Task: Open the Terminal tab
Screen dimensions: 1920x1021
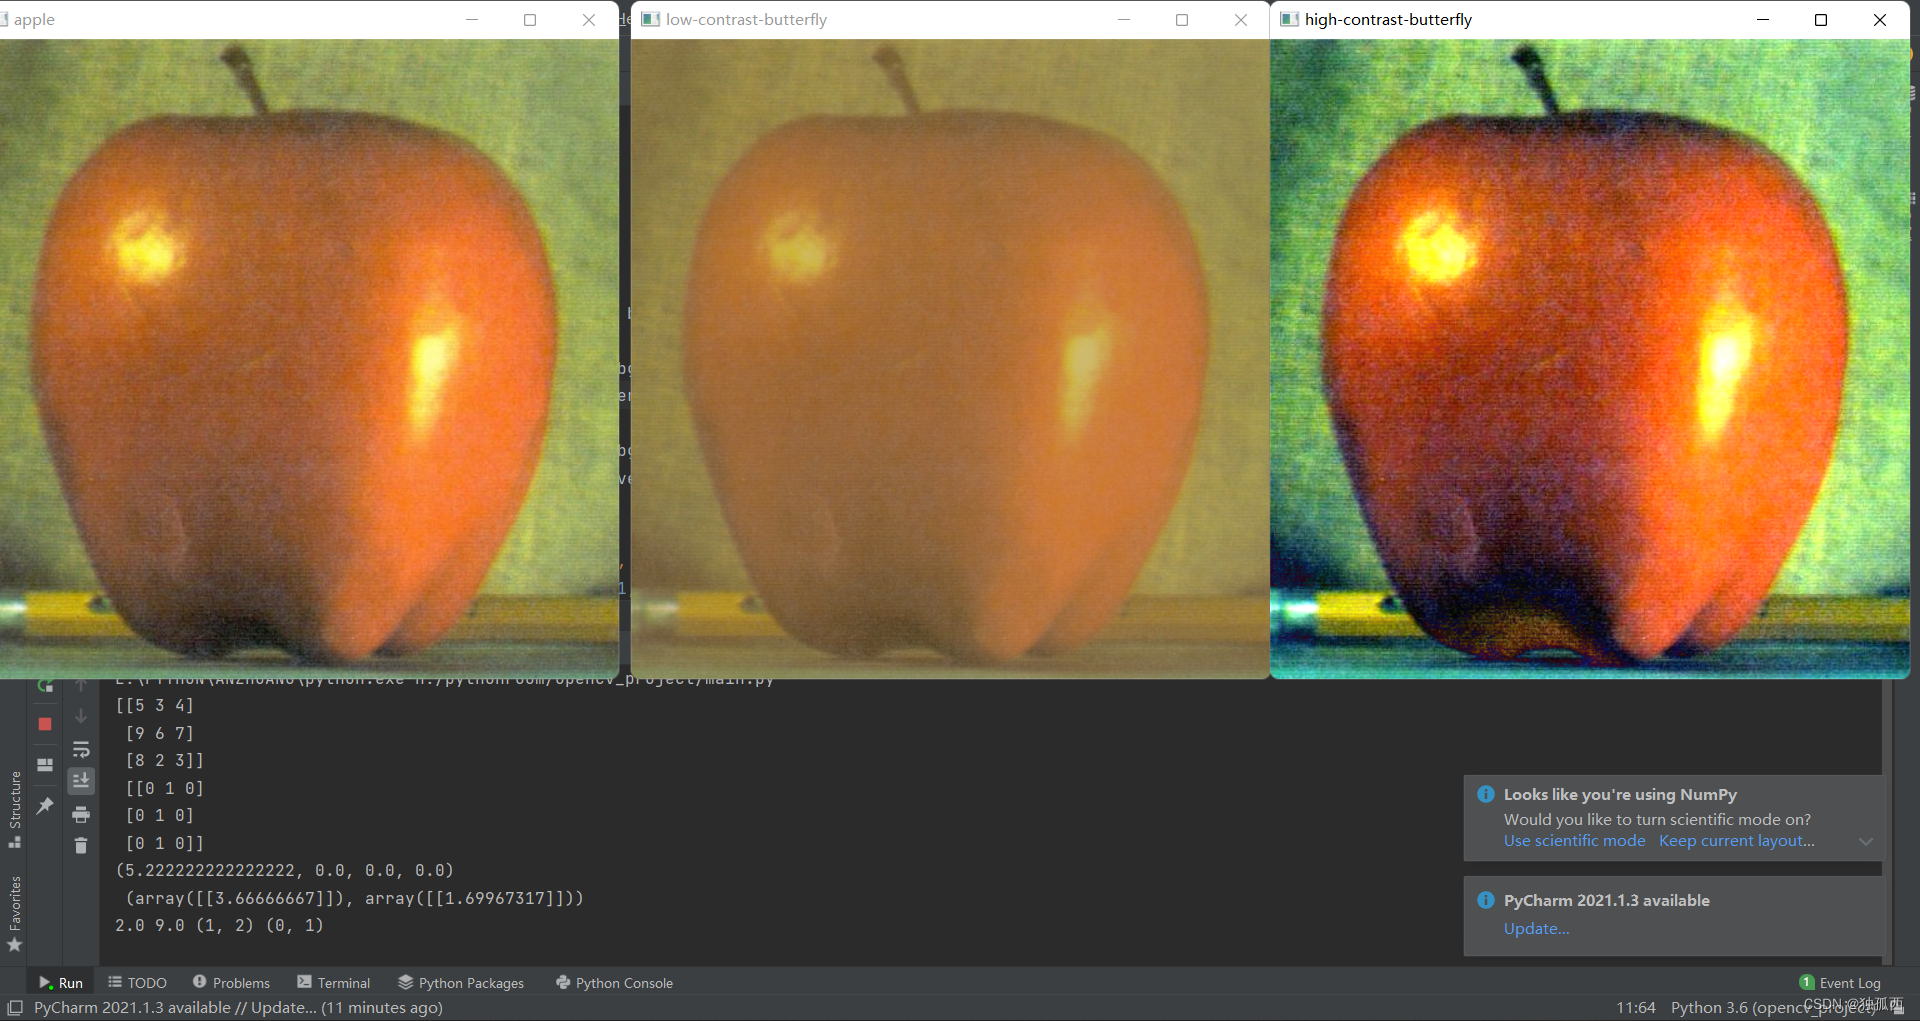Action: pyautogui.click(x=334, y=983)
